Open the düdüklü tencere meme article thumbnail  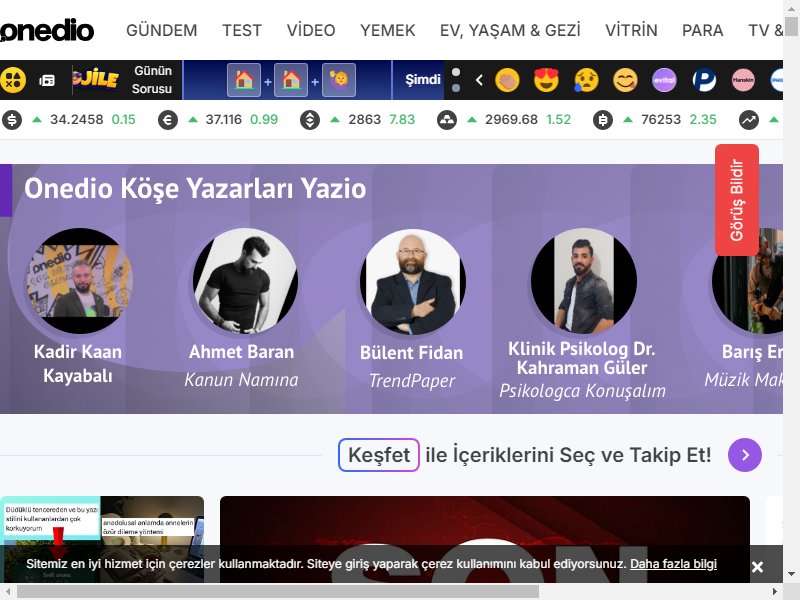click(x=102, y=539)
